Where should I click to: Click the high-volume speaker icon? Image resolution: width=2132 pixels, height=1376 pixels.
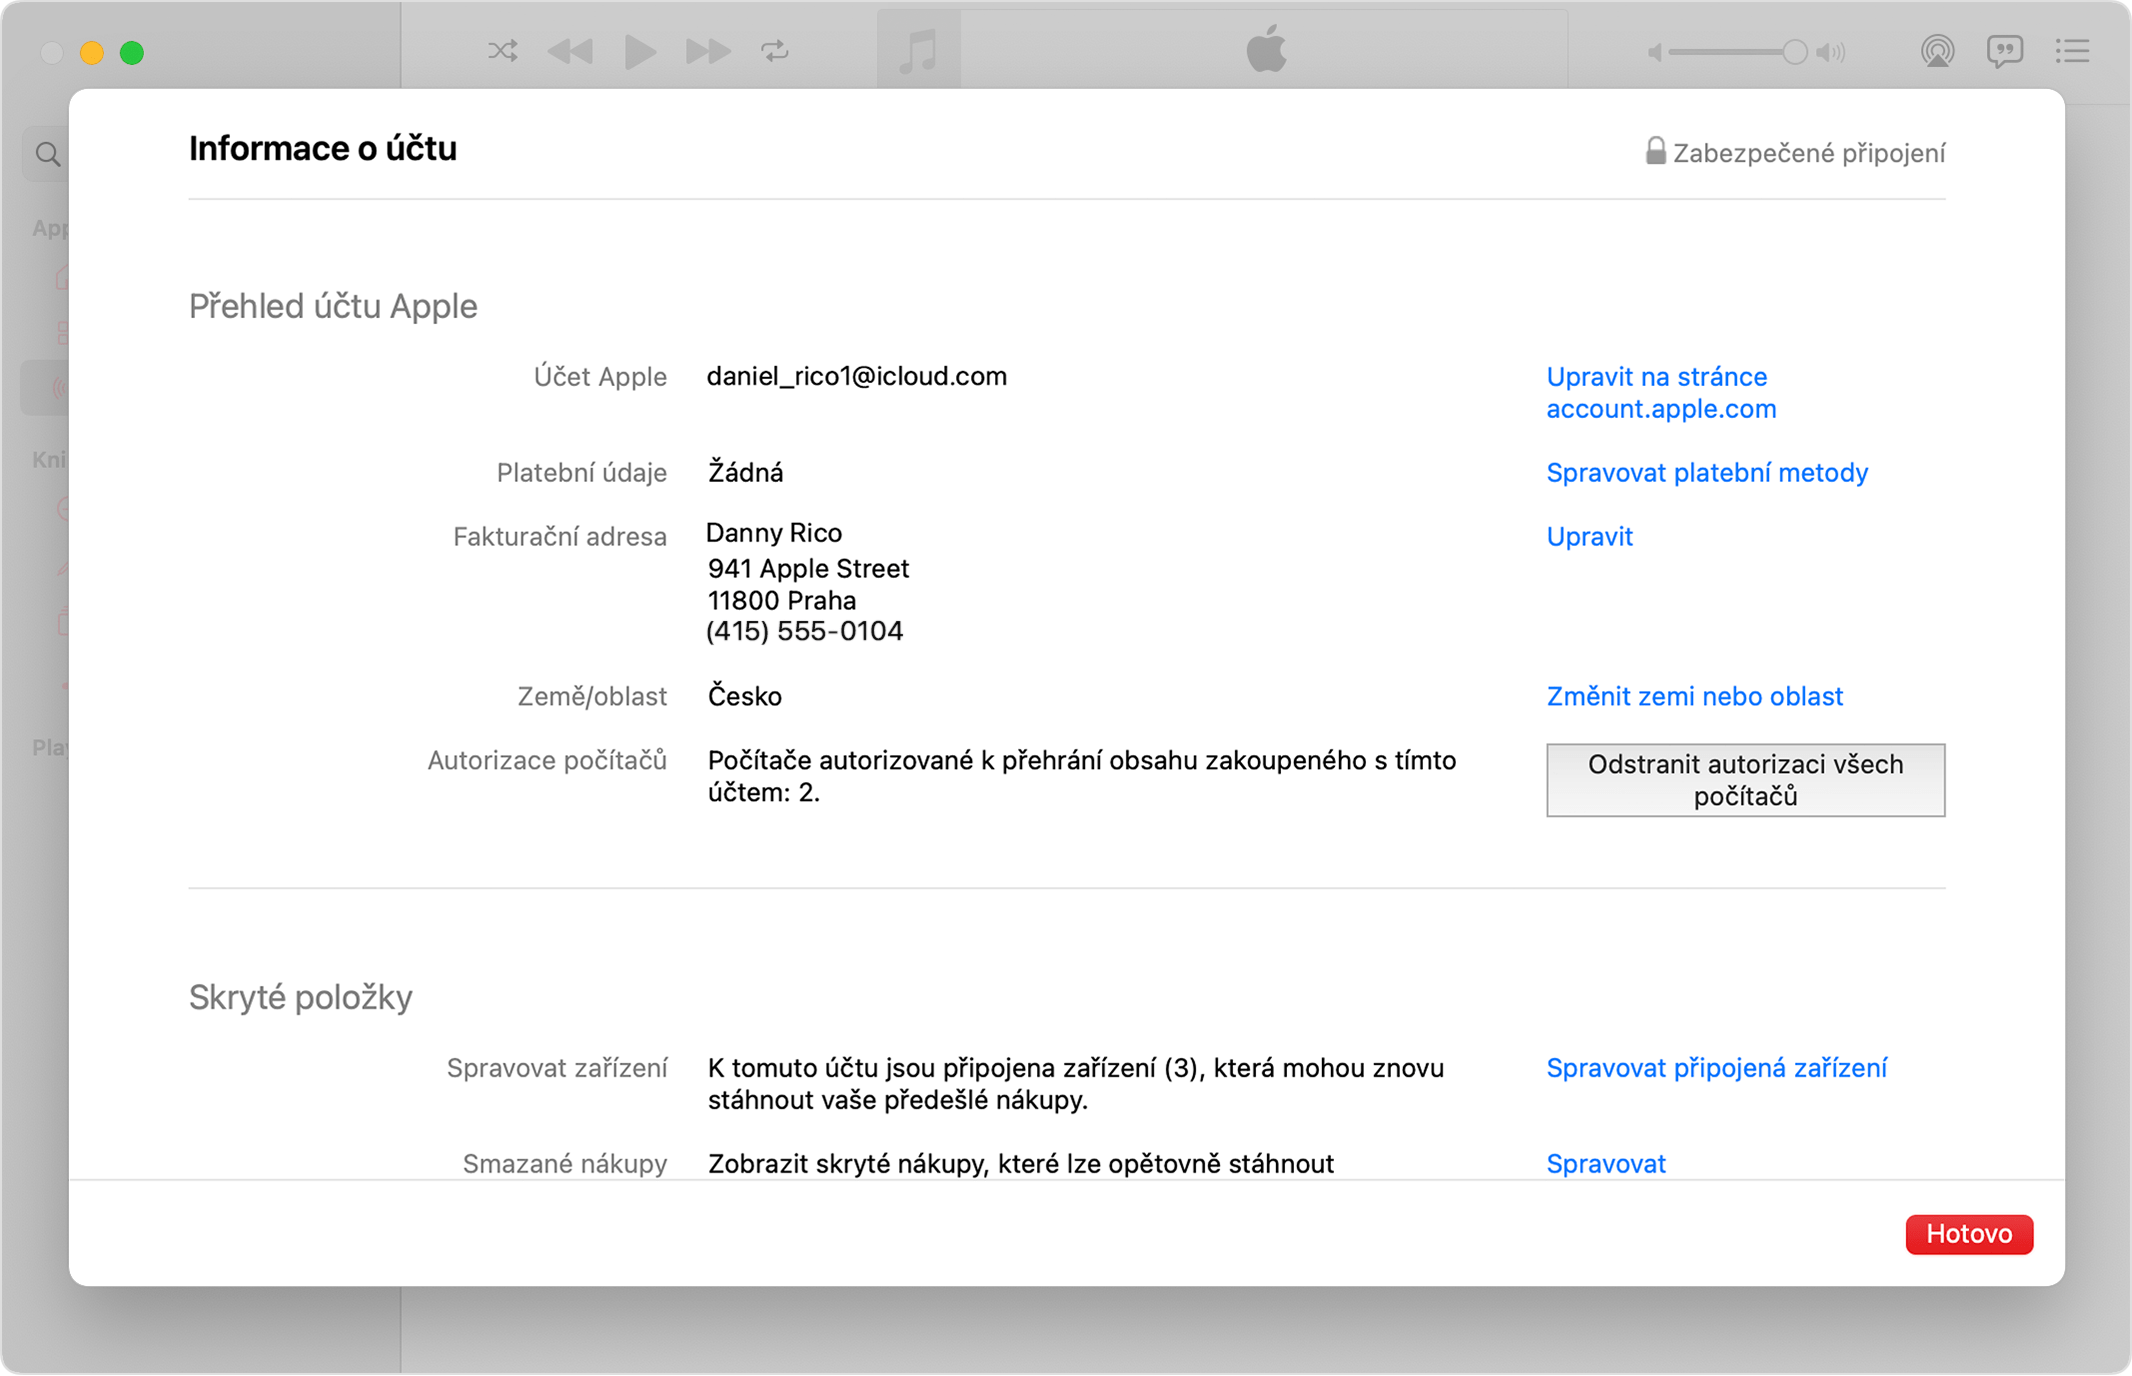click(1832, 52)
